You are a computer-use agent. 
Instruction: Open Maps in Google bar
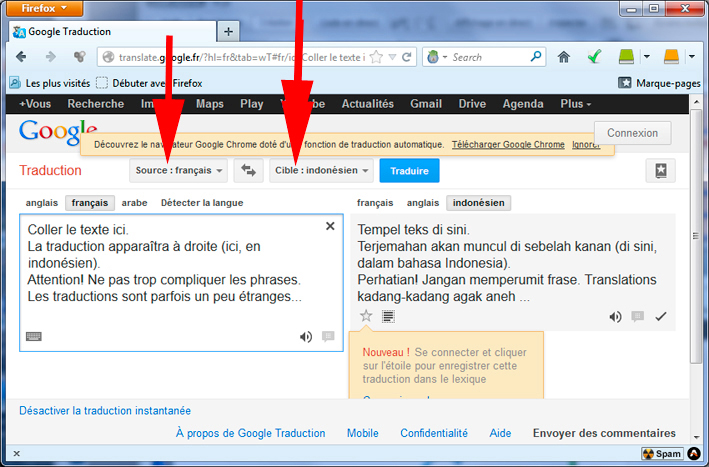point(210,104)
